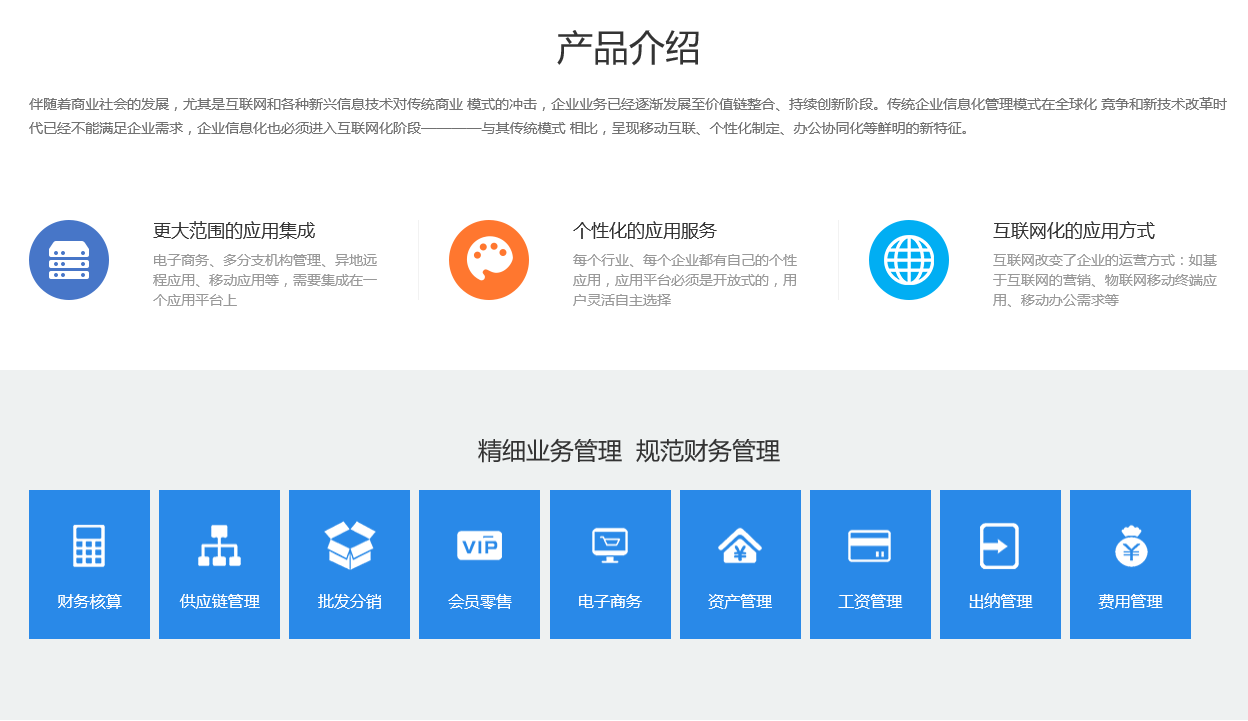Click the calculator icon for 财务核算

coord(89,546)
